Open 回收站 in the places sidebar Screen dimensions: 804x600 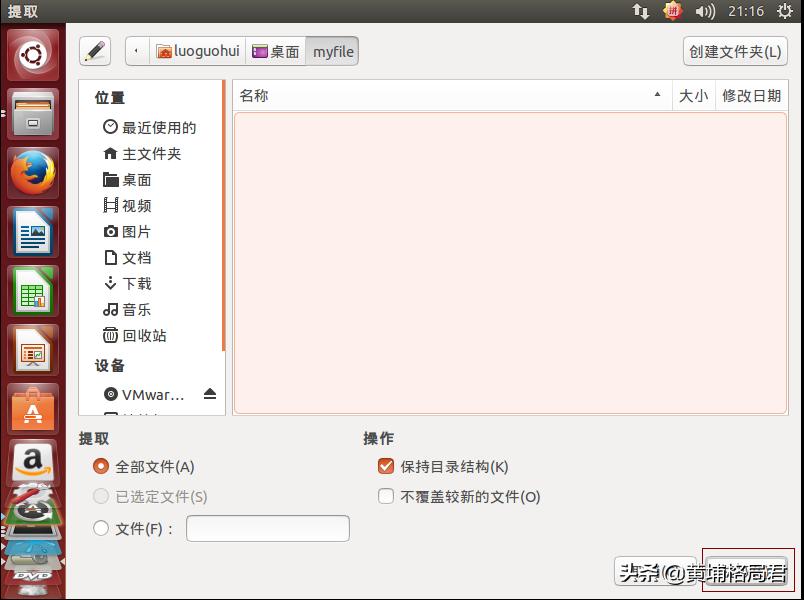pos(134,336)
